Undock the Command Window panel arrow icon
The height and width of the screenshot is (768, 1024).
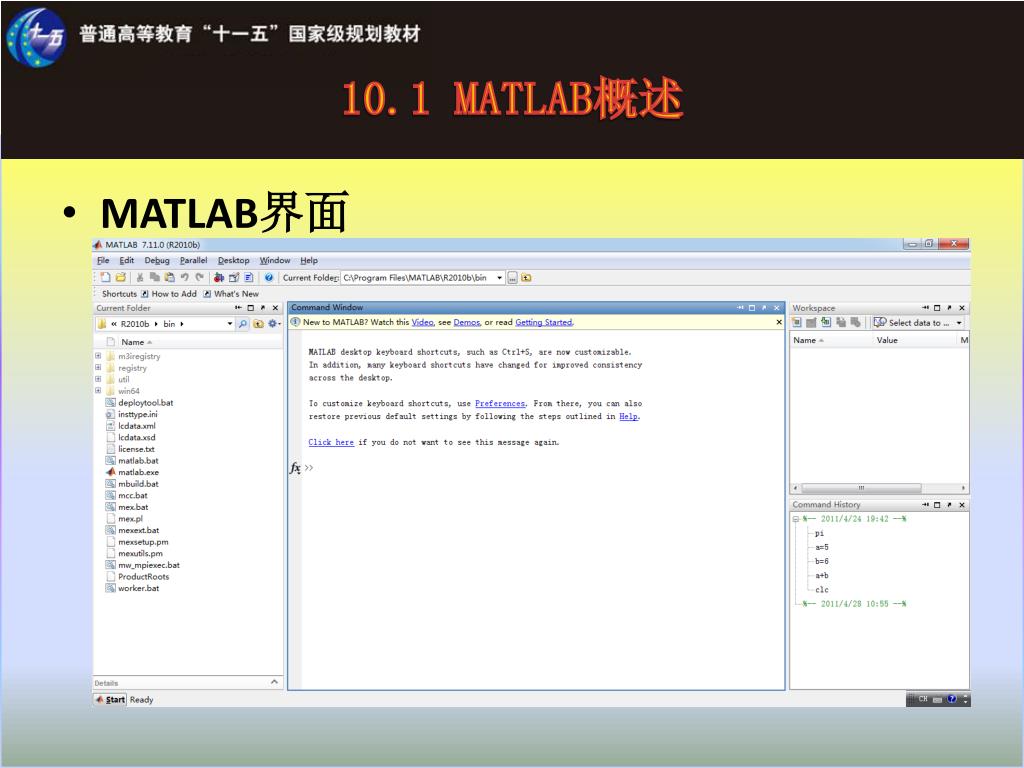click(x=764, y=308)
